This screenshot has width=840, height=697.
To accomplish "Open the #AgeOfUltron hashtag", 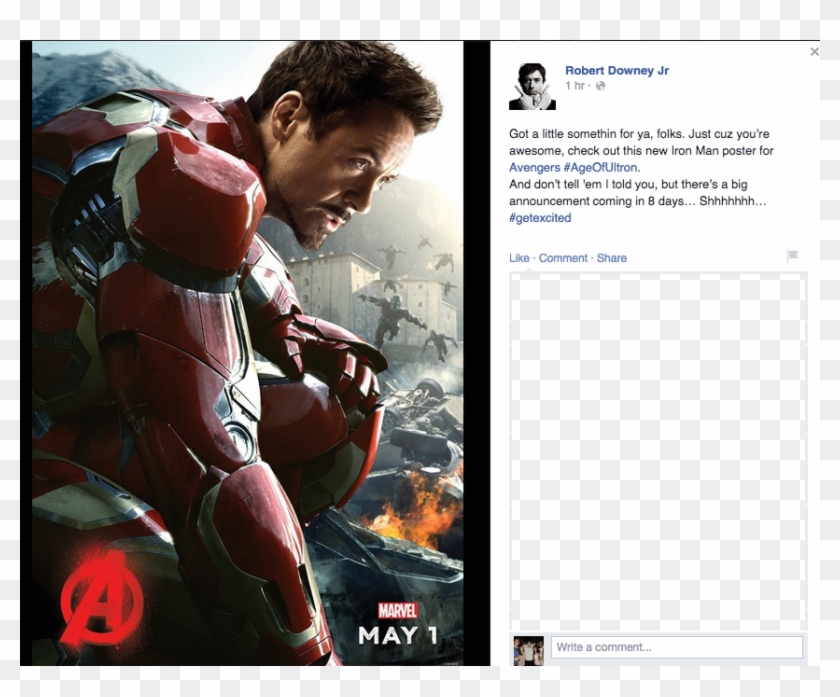I will tap(600, 167).
